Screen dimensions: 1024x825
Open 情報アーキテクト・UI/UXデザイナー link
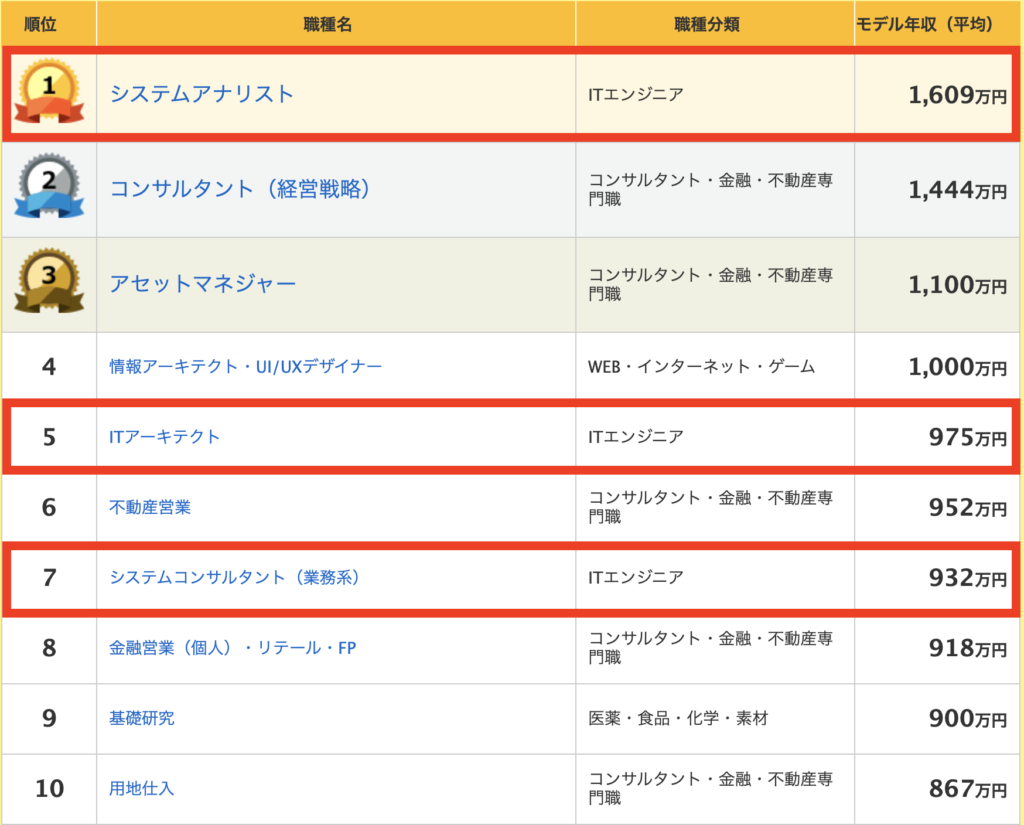246,366
